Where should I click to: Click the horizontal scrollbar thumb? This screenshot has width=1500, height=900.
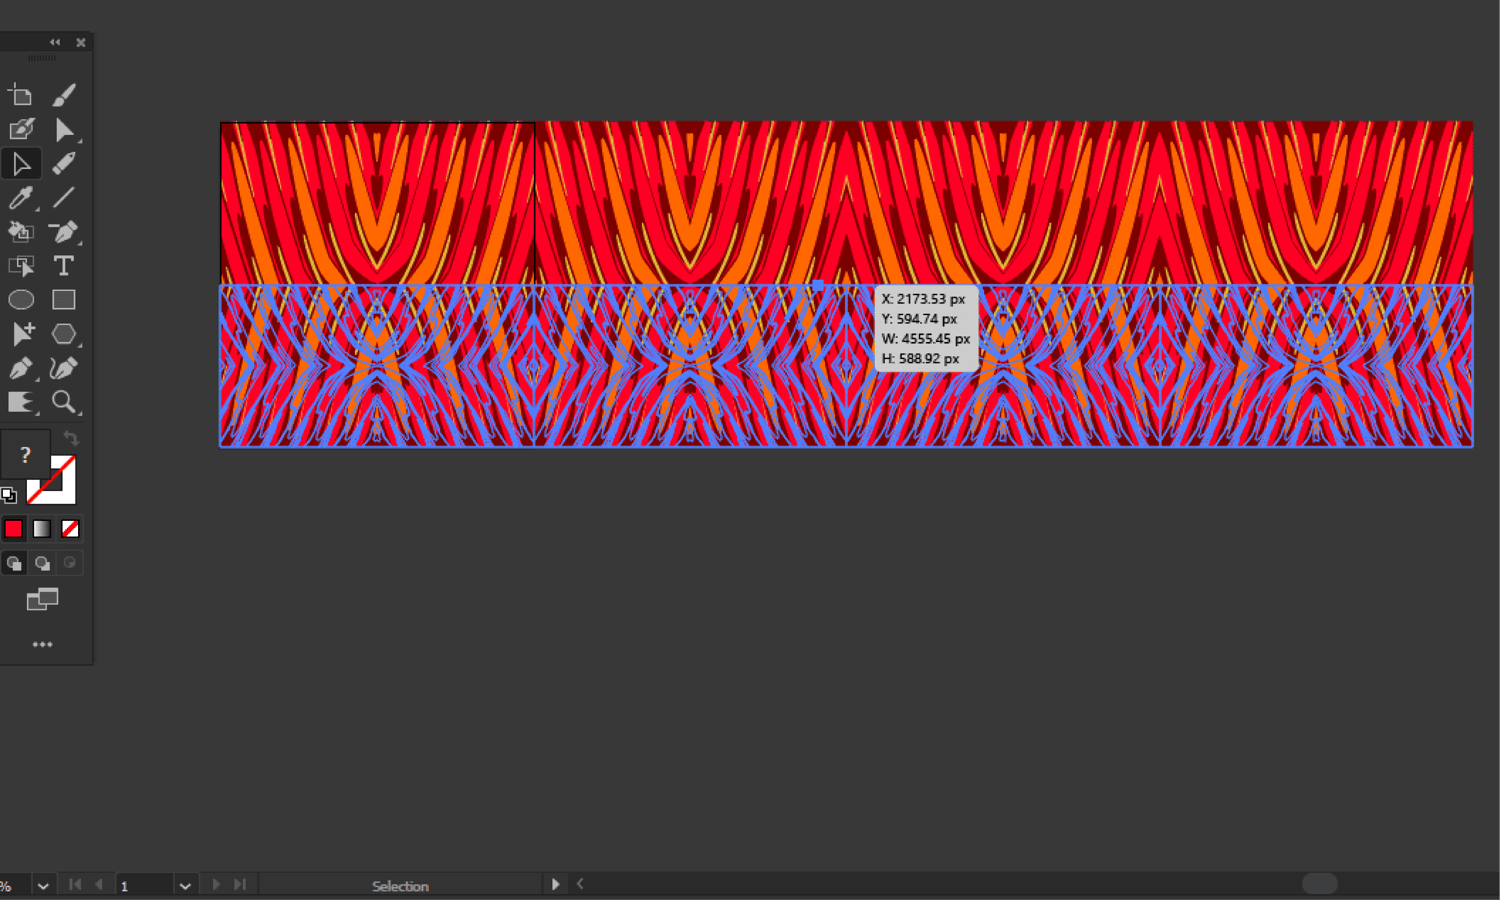(x=1320, y=883)
